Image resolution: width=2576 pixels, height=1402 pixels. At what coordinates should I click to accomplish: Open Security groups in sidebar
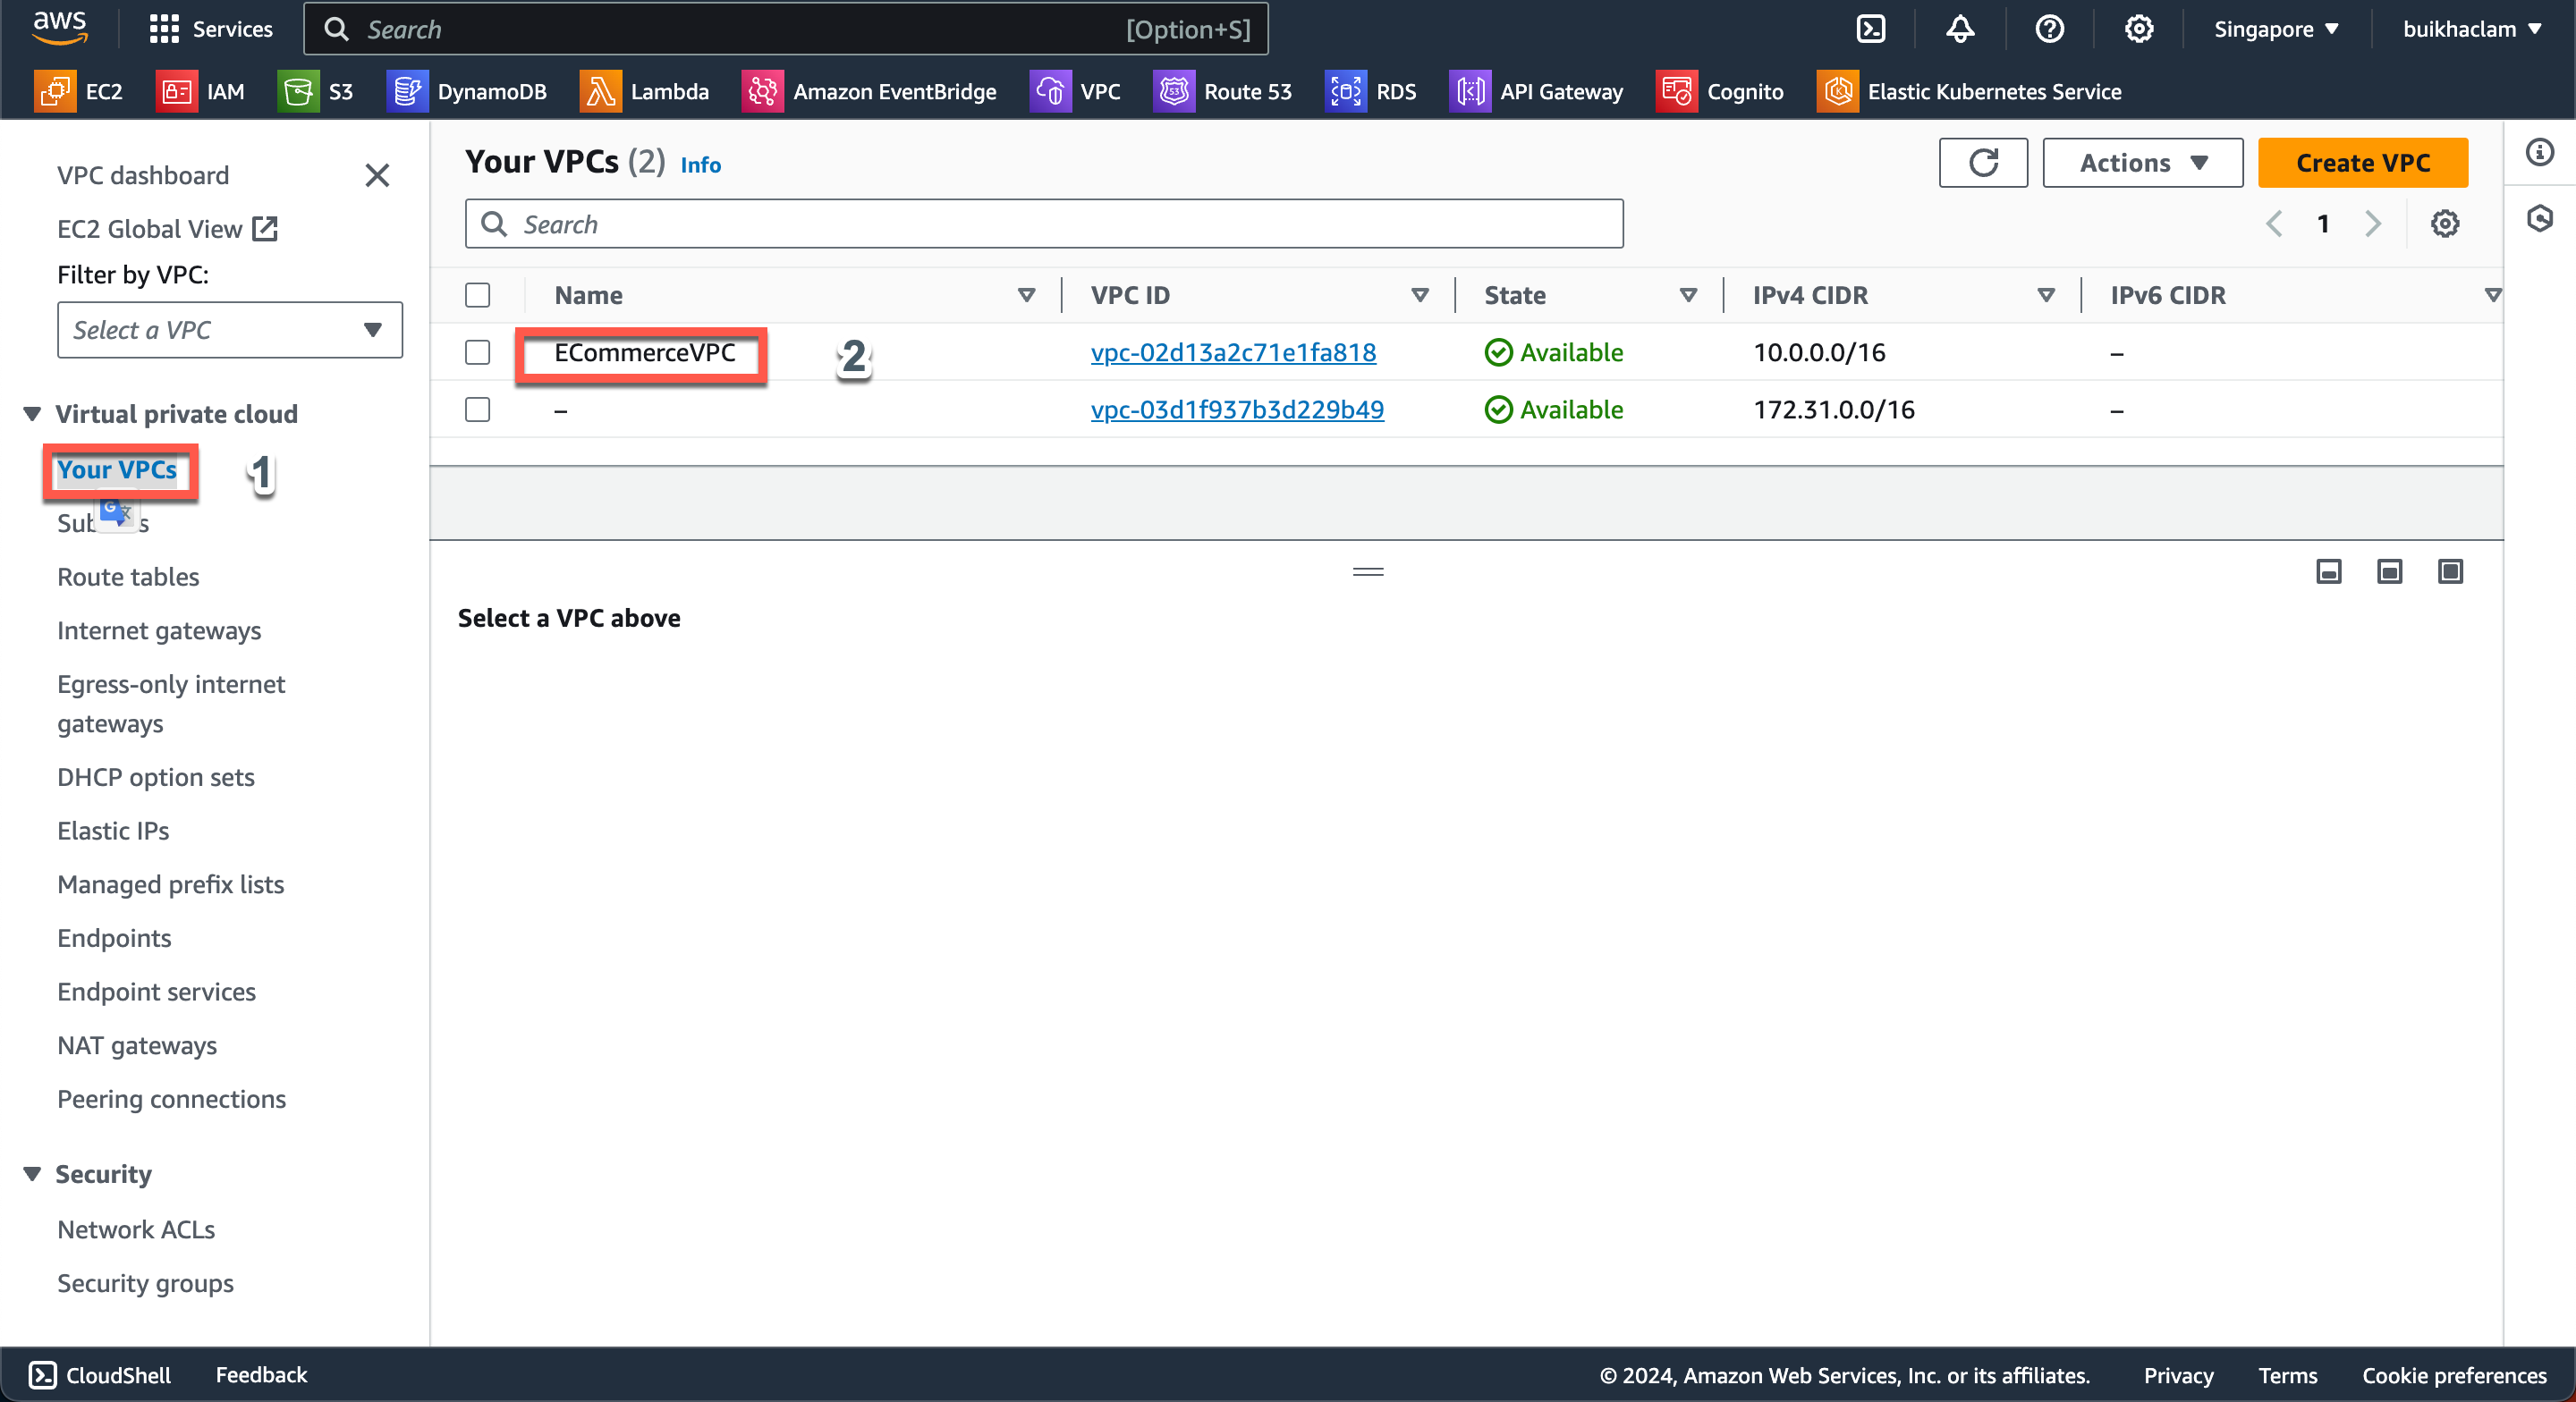coord(145,1283)
